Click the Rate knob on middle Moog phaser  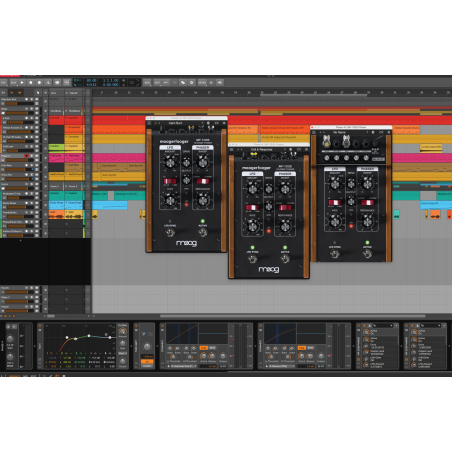pyautogui.click(x=253, y=227)
